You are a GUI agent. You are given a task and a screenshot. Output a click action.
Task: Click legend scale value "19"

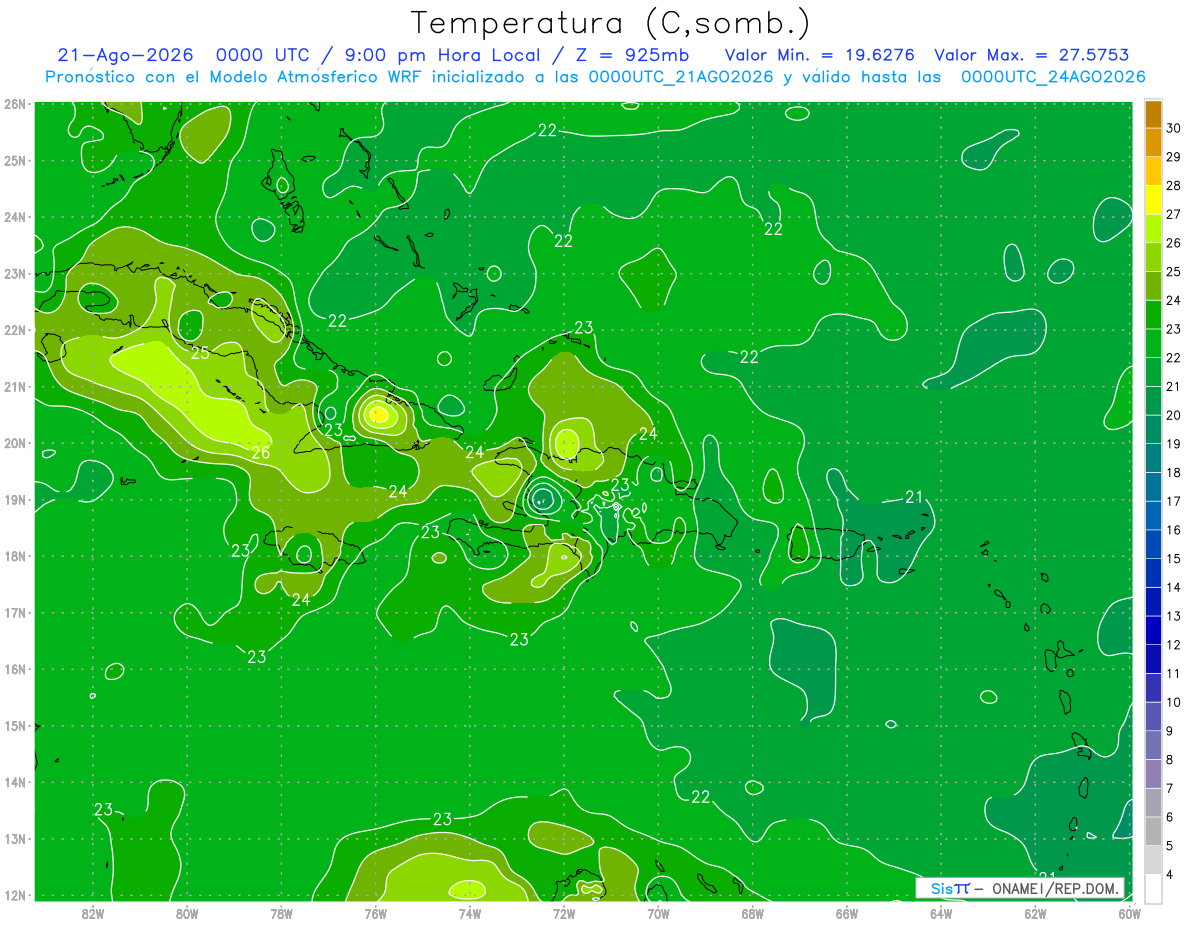[x=1174, y=444]
